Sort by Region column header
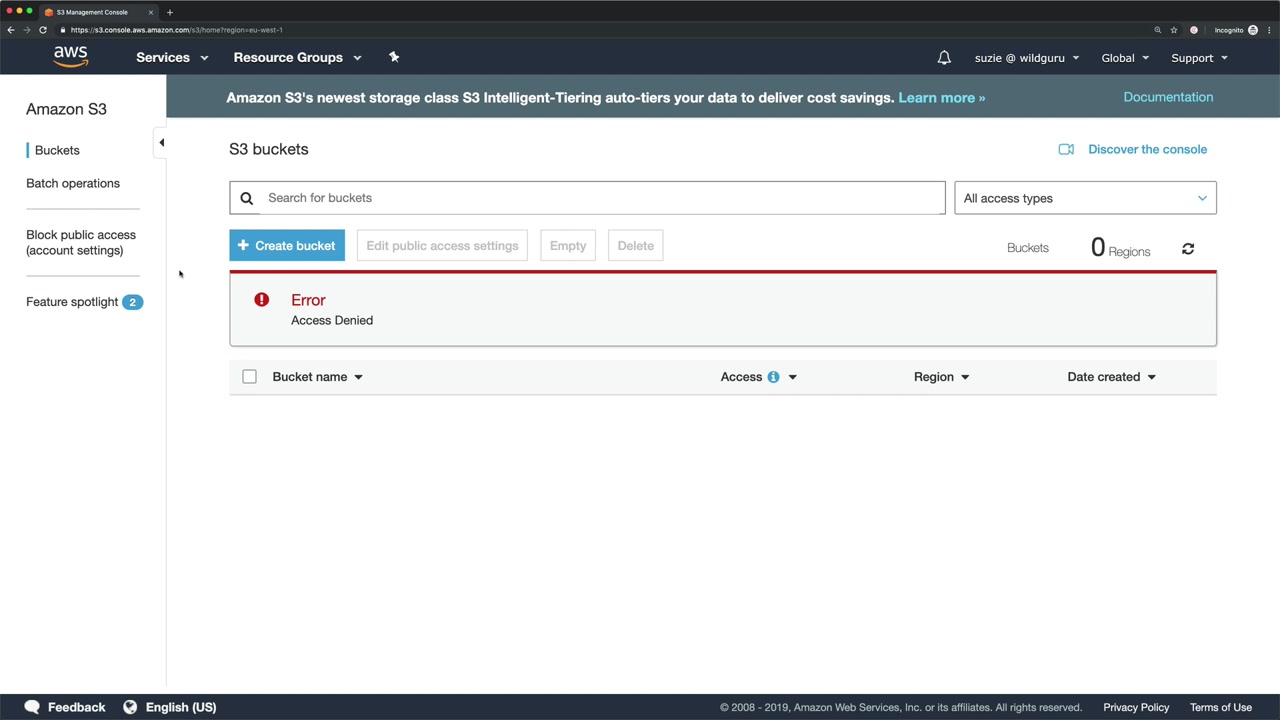 941,377
